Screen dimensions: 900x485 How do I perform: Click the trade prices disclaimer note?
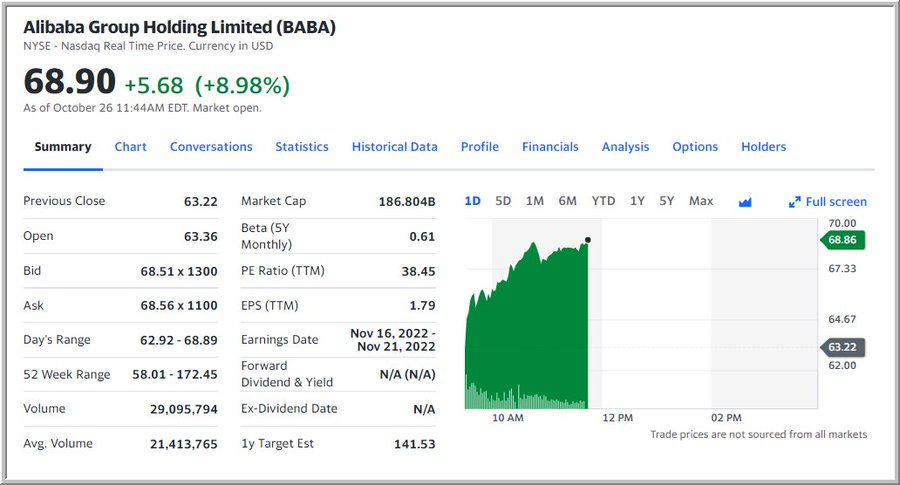759,434
